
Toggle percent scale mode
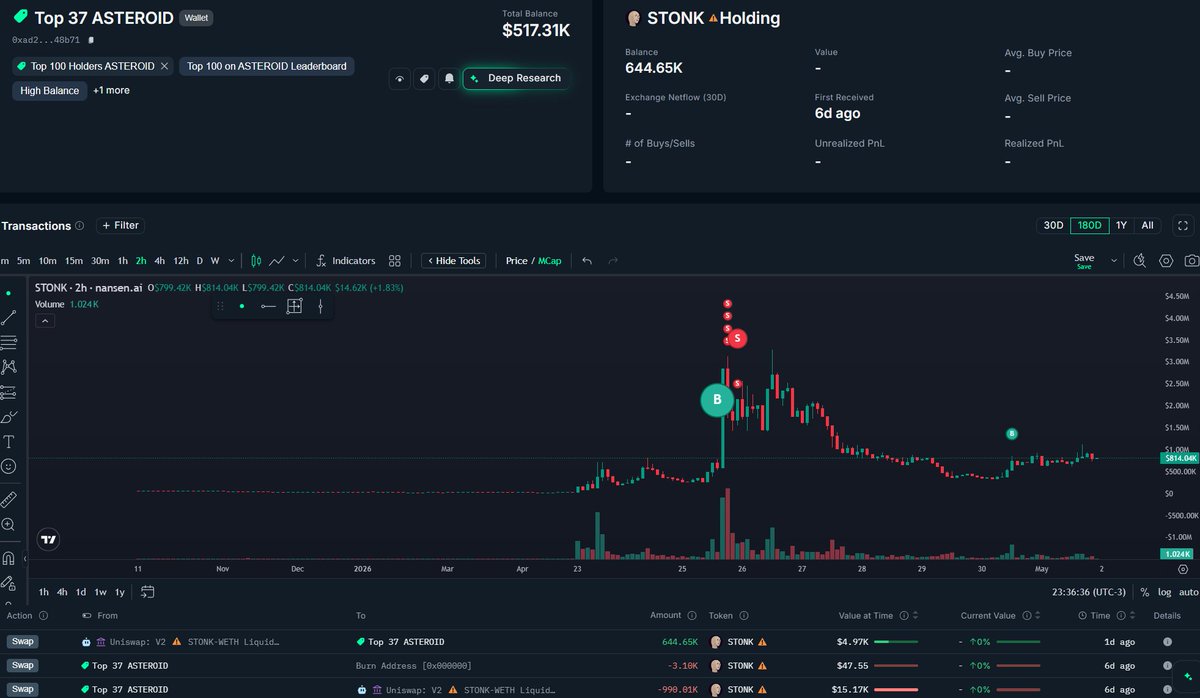[x=1145, y=591]
